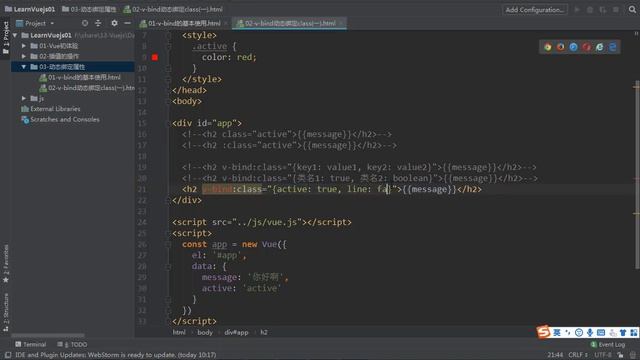
Task: Click the div#app breadcrumb
Action: pyautogui.click(x=236, y=332)
